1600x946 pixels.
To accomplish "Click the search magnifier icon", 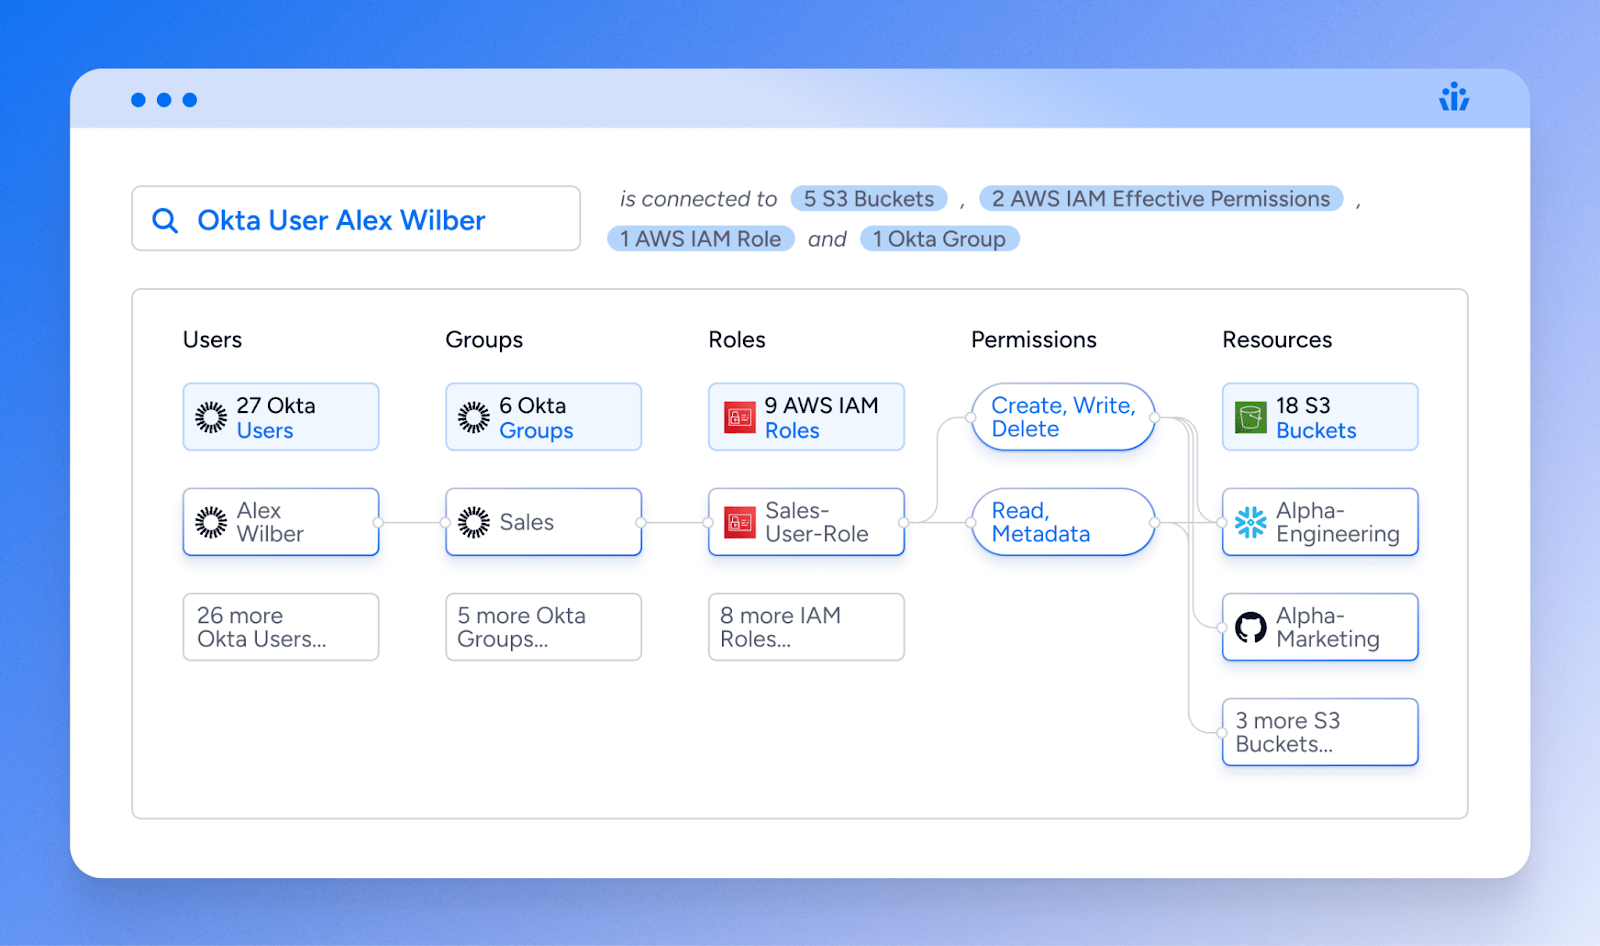I will (x=165, y=220).
